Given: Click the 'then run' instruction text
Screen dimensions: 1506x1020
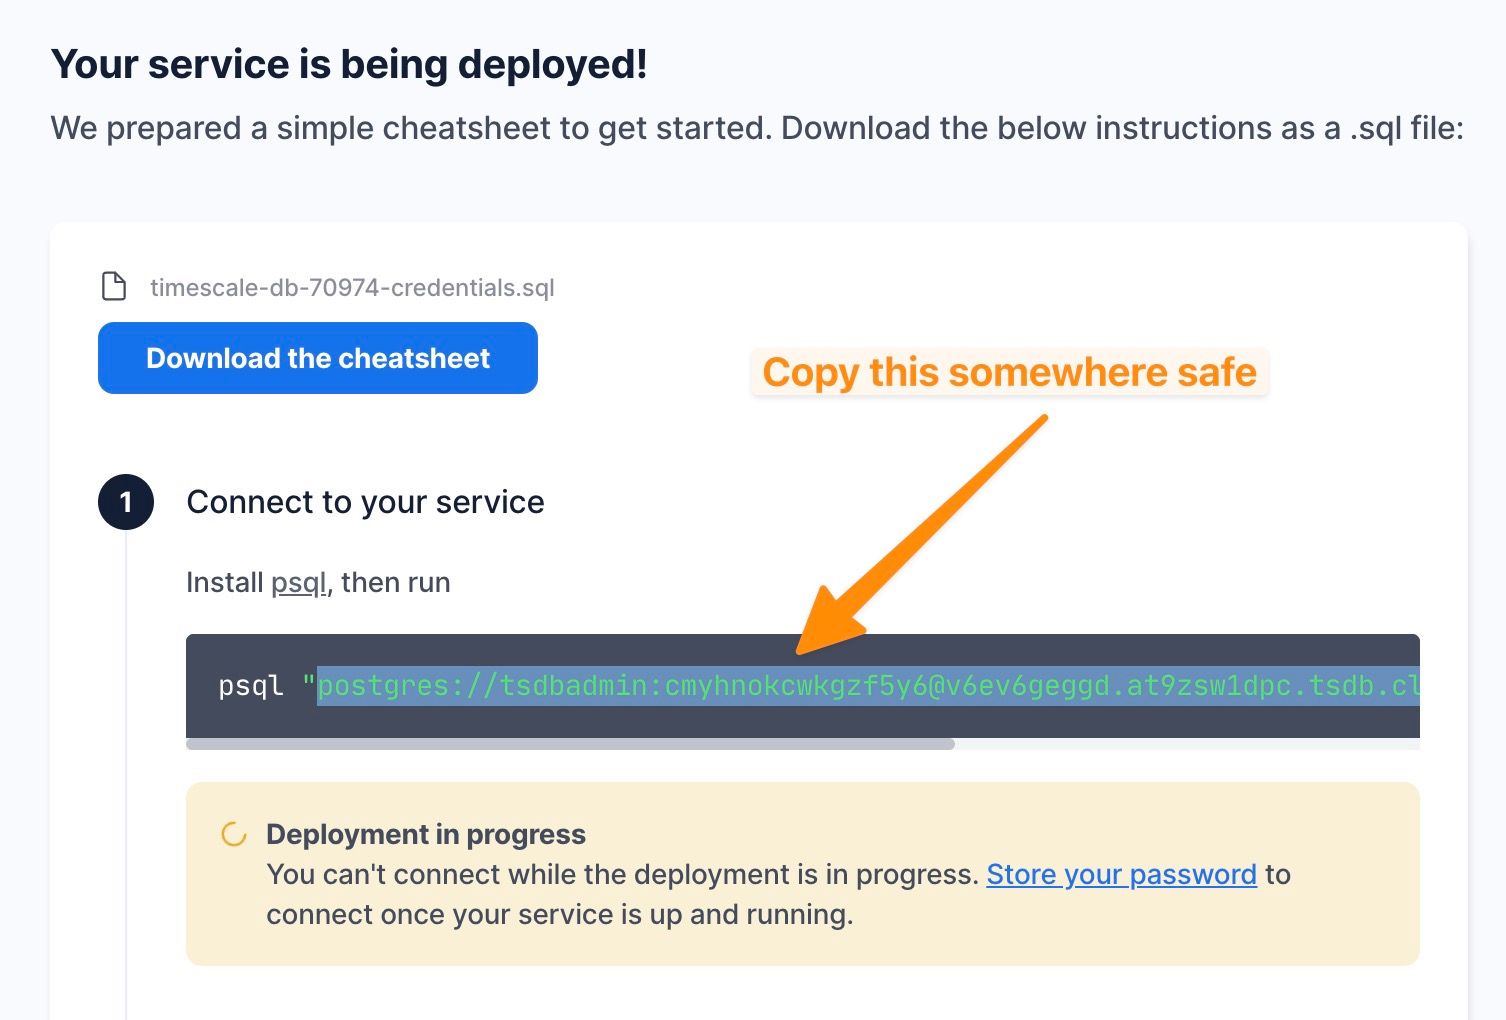Looking at the screenshot, I should pos(396,582).
